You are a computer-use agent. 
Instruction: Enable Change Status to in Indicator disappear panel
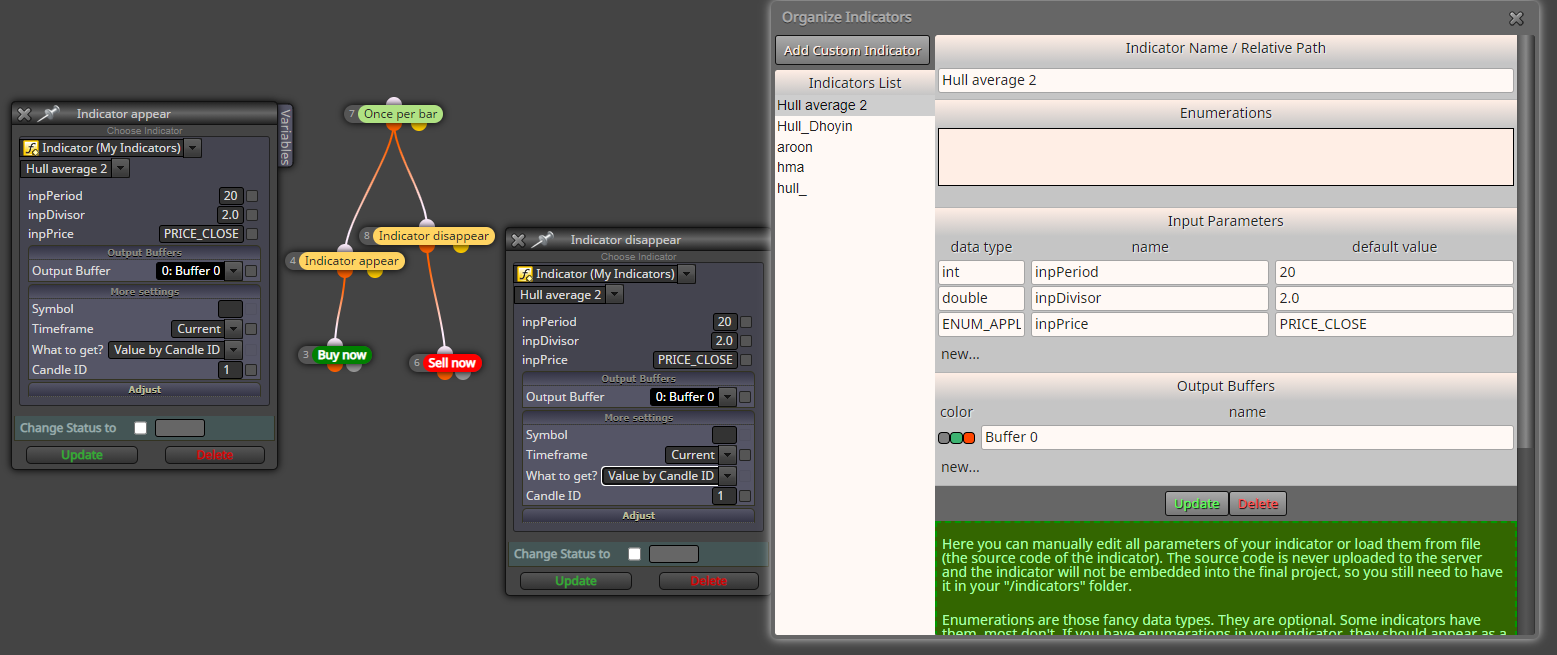(x=634, y=554)
